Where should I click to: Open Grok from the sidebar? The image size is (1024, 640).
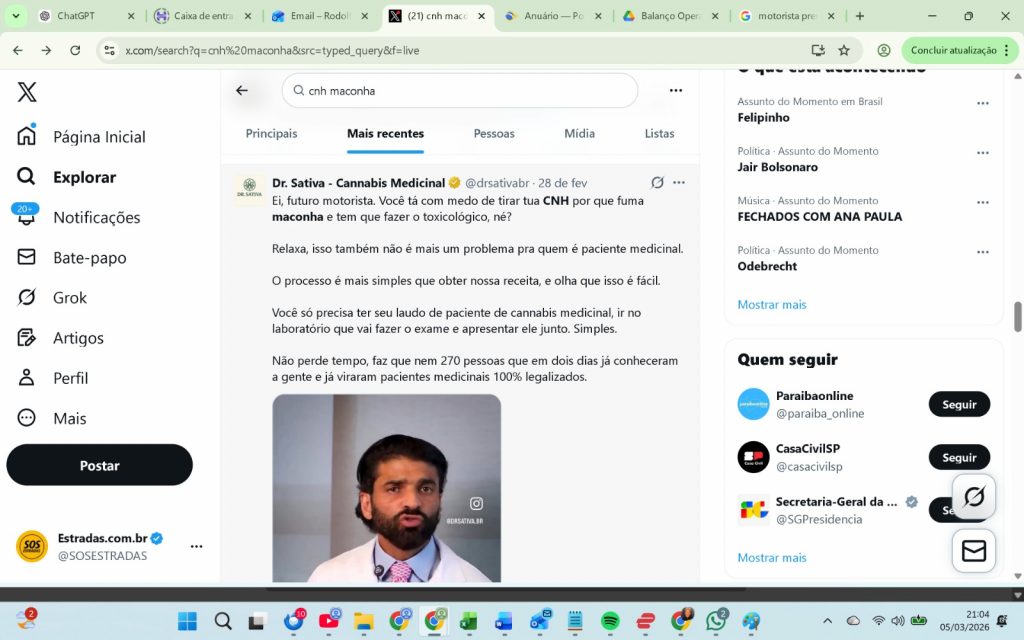[x=52, y=298]
